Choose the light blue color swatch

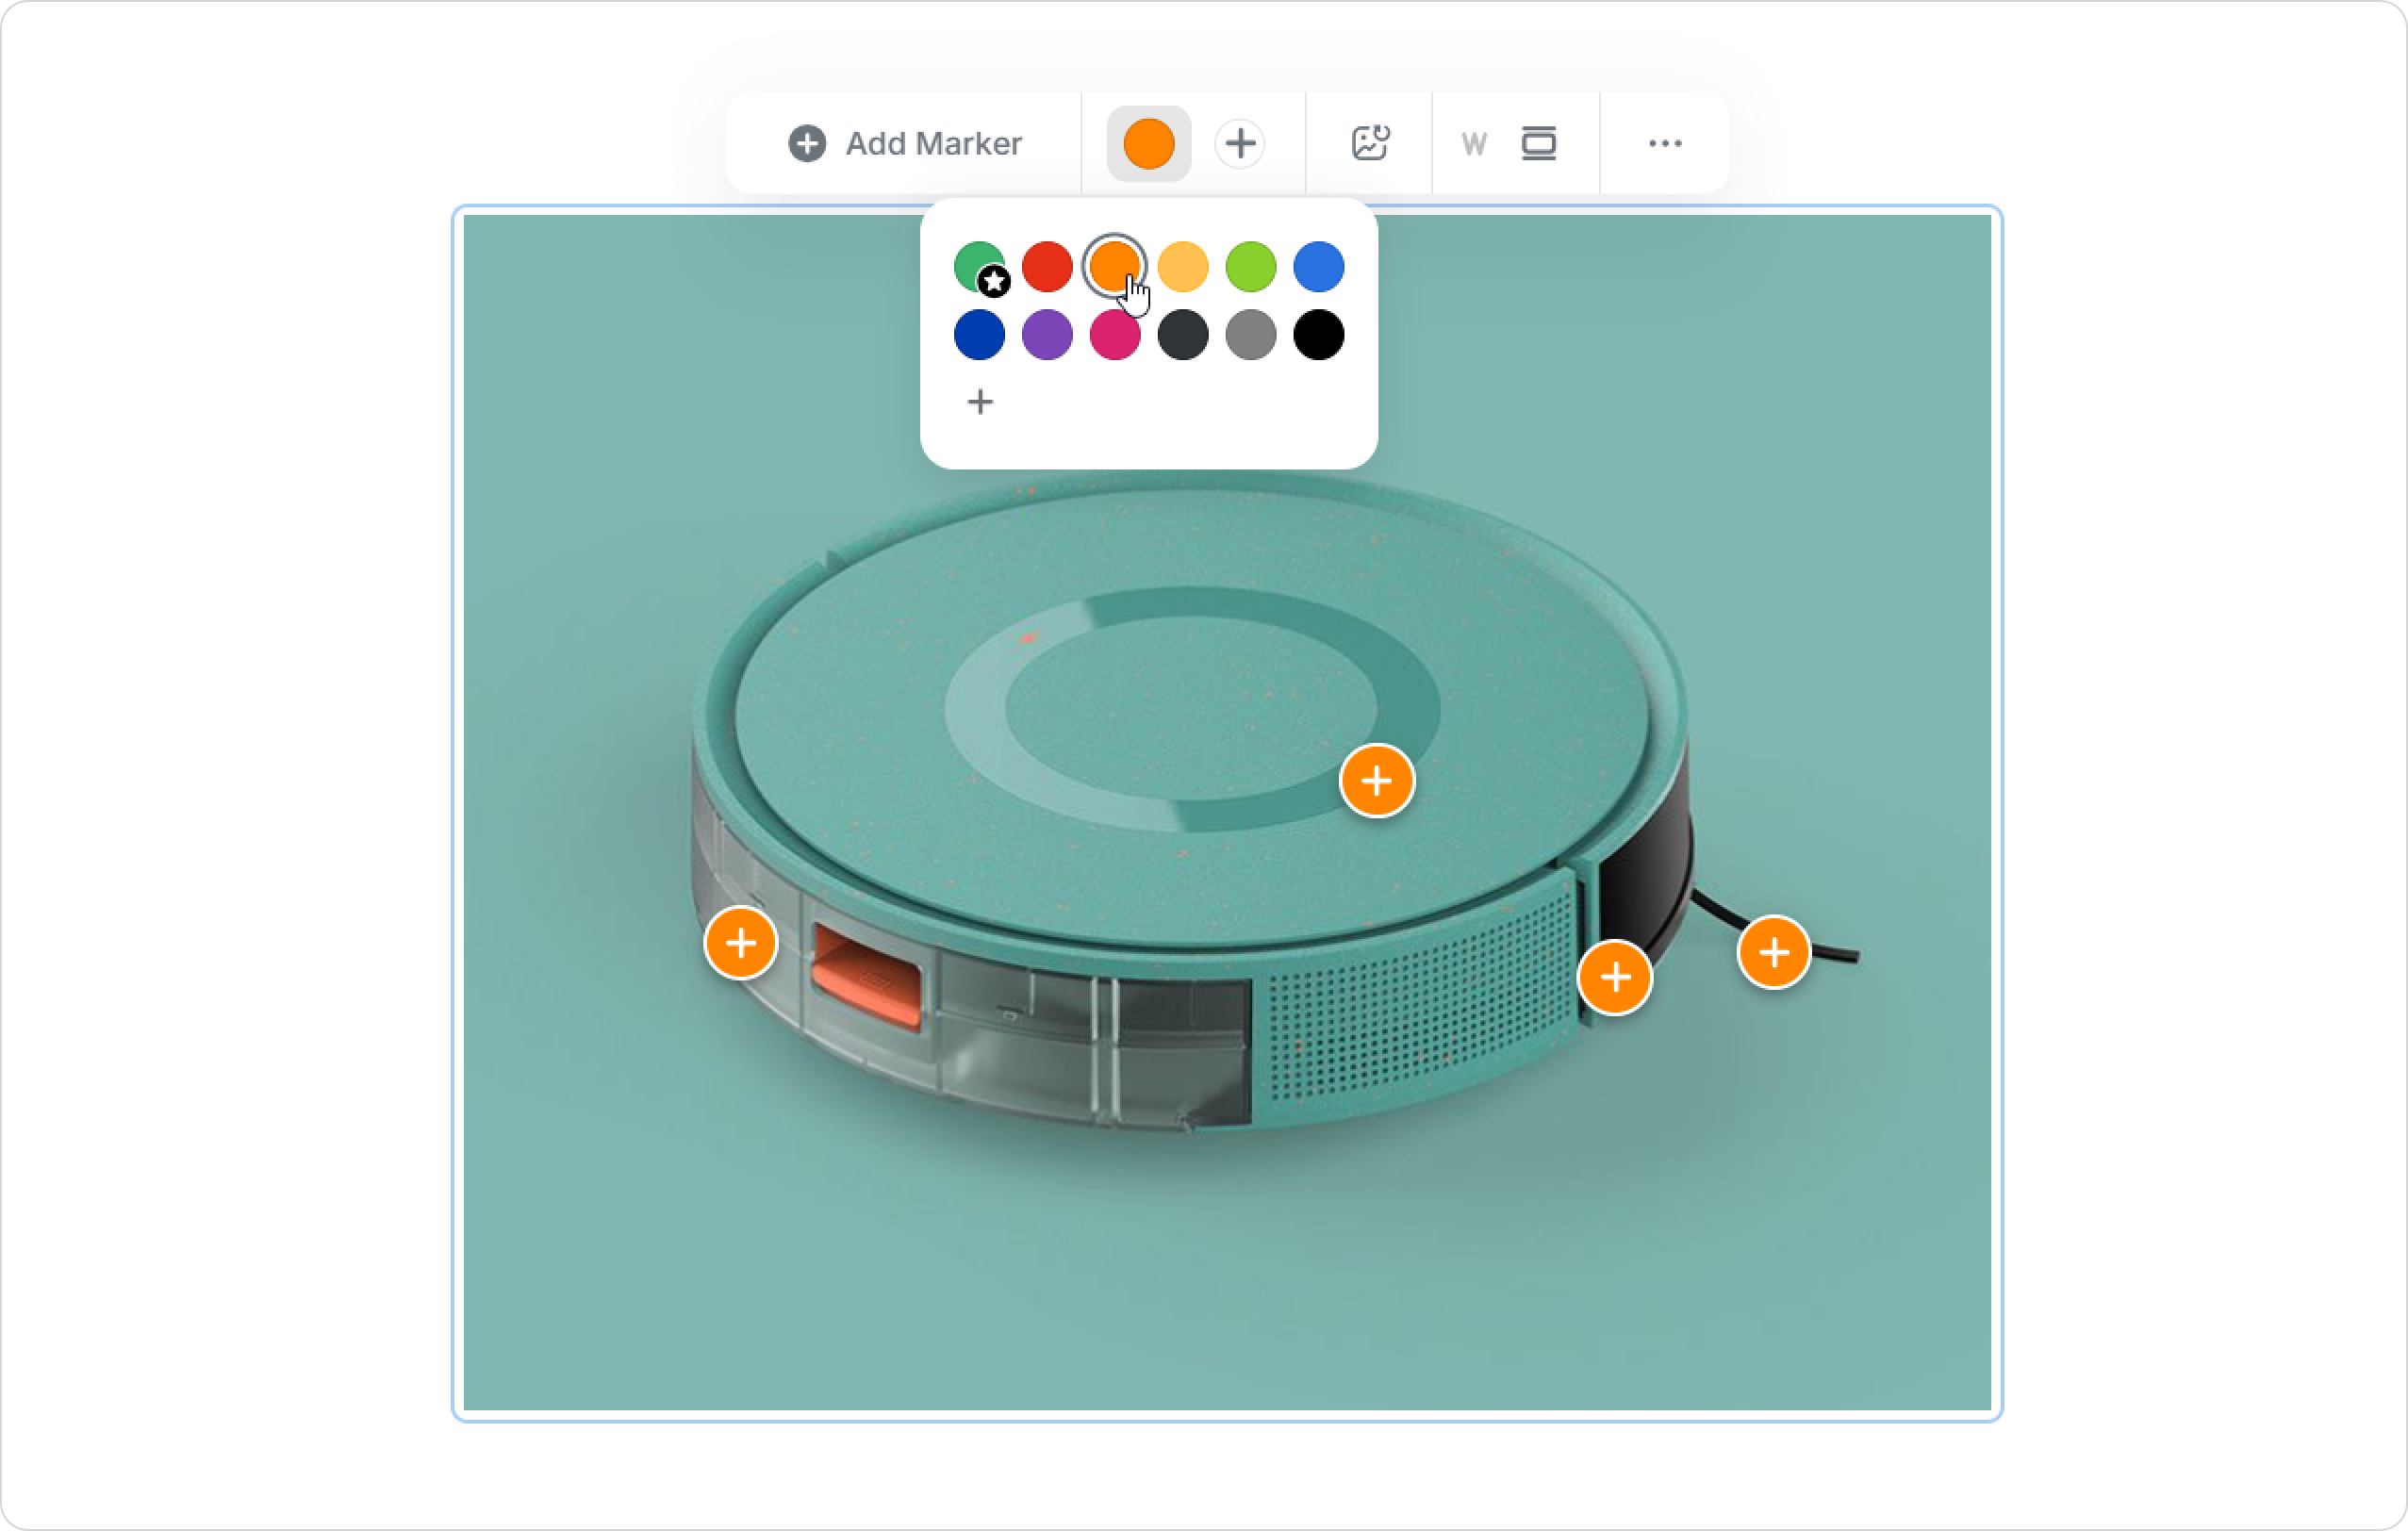(1318, 266)
